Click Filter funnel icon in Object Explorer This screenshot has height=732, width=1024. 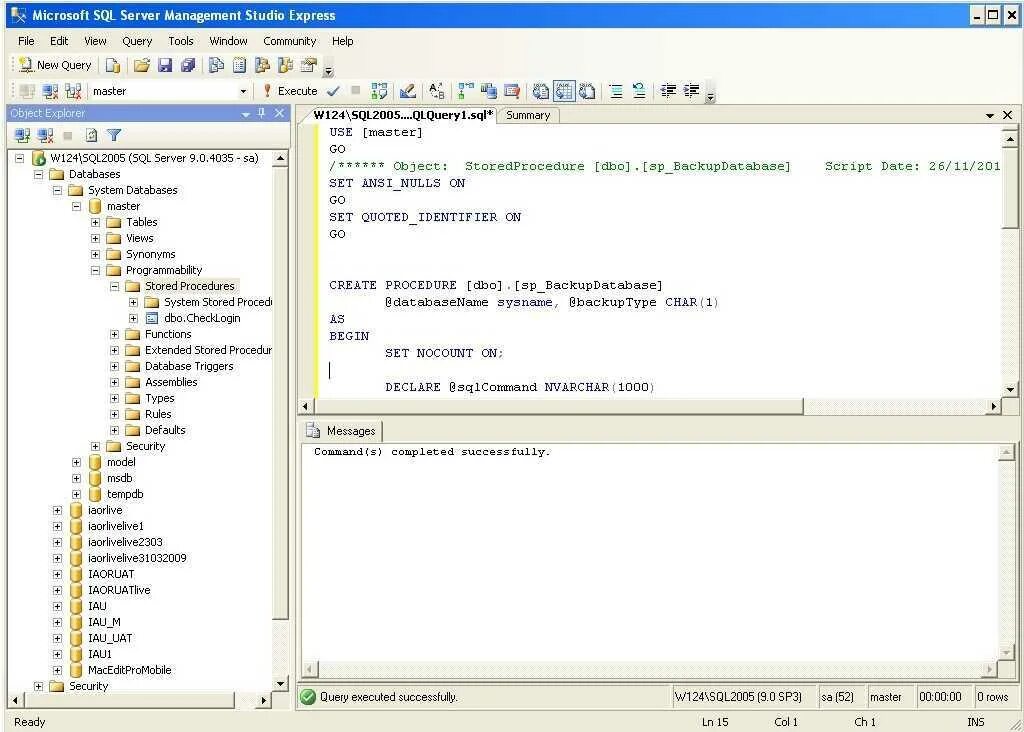114,136
